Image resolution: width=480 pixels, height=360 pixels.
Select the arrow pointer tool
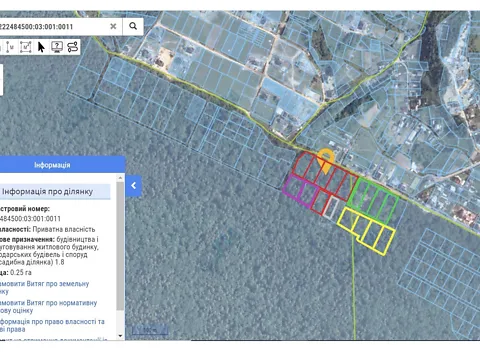click(x=41, y=47)
